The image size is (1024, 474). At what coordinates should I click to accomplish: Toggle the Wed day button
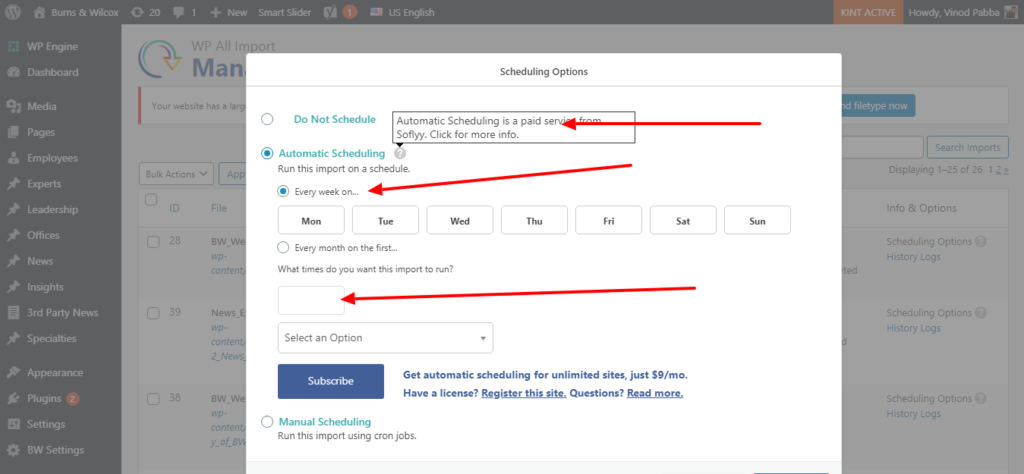[460, 220]
